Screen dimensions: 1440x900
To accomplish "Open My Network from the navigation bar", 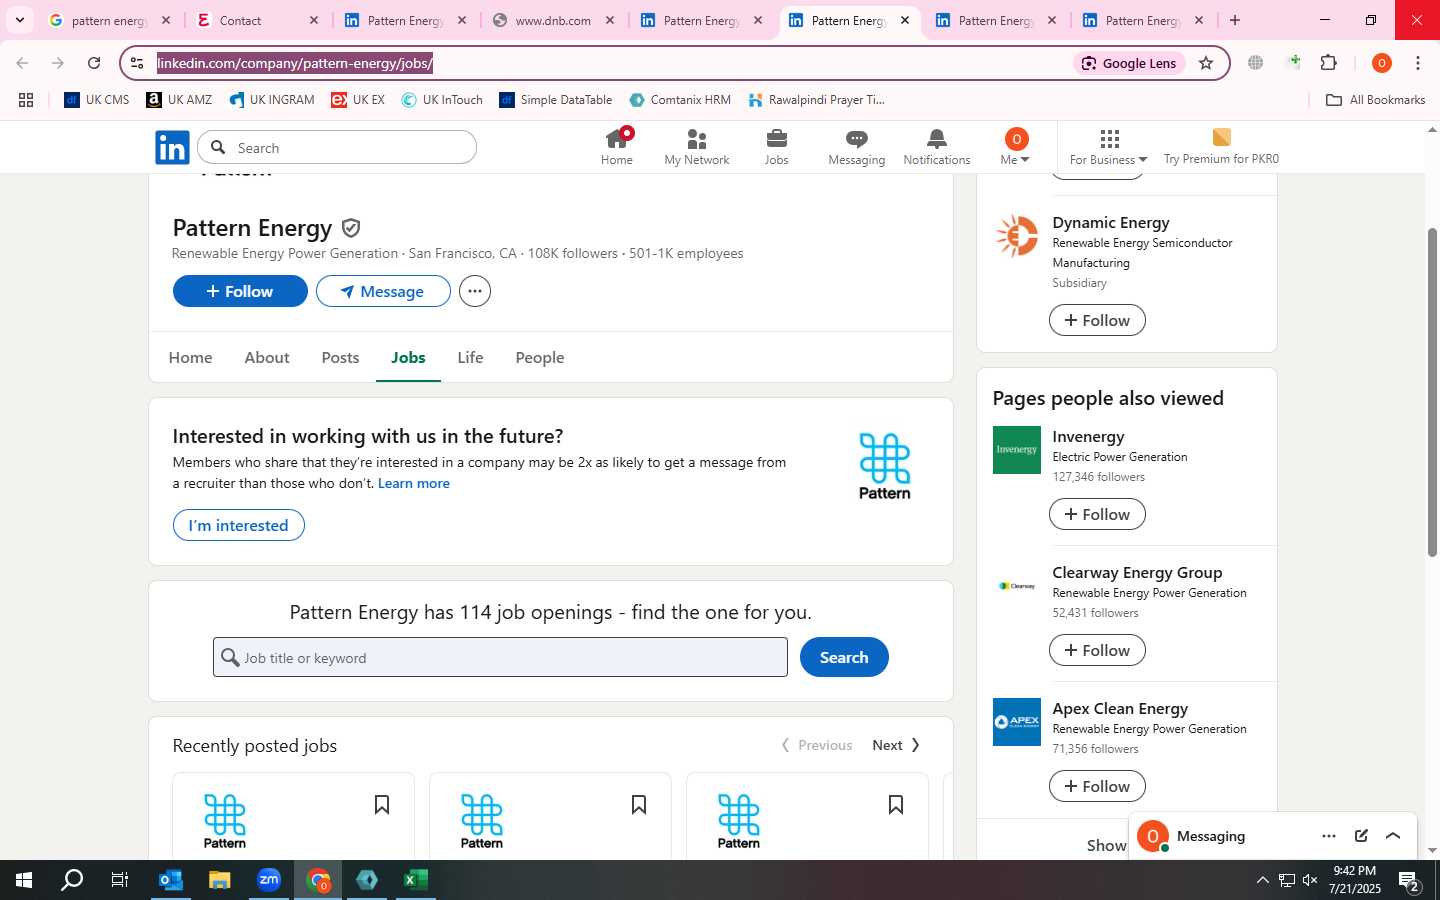I will pyautogui.click(x=697, y=147).
